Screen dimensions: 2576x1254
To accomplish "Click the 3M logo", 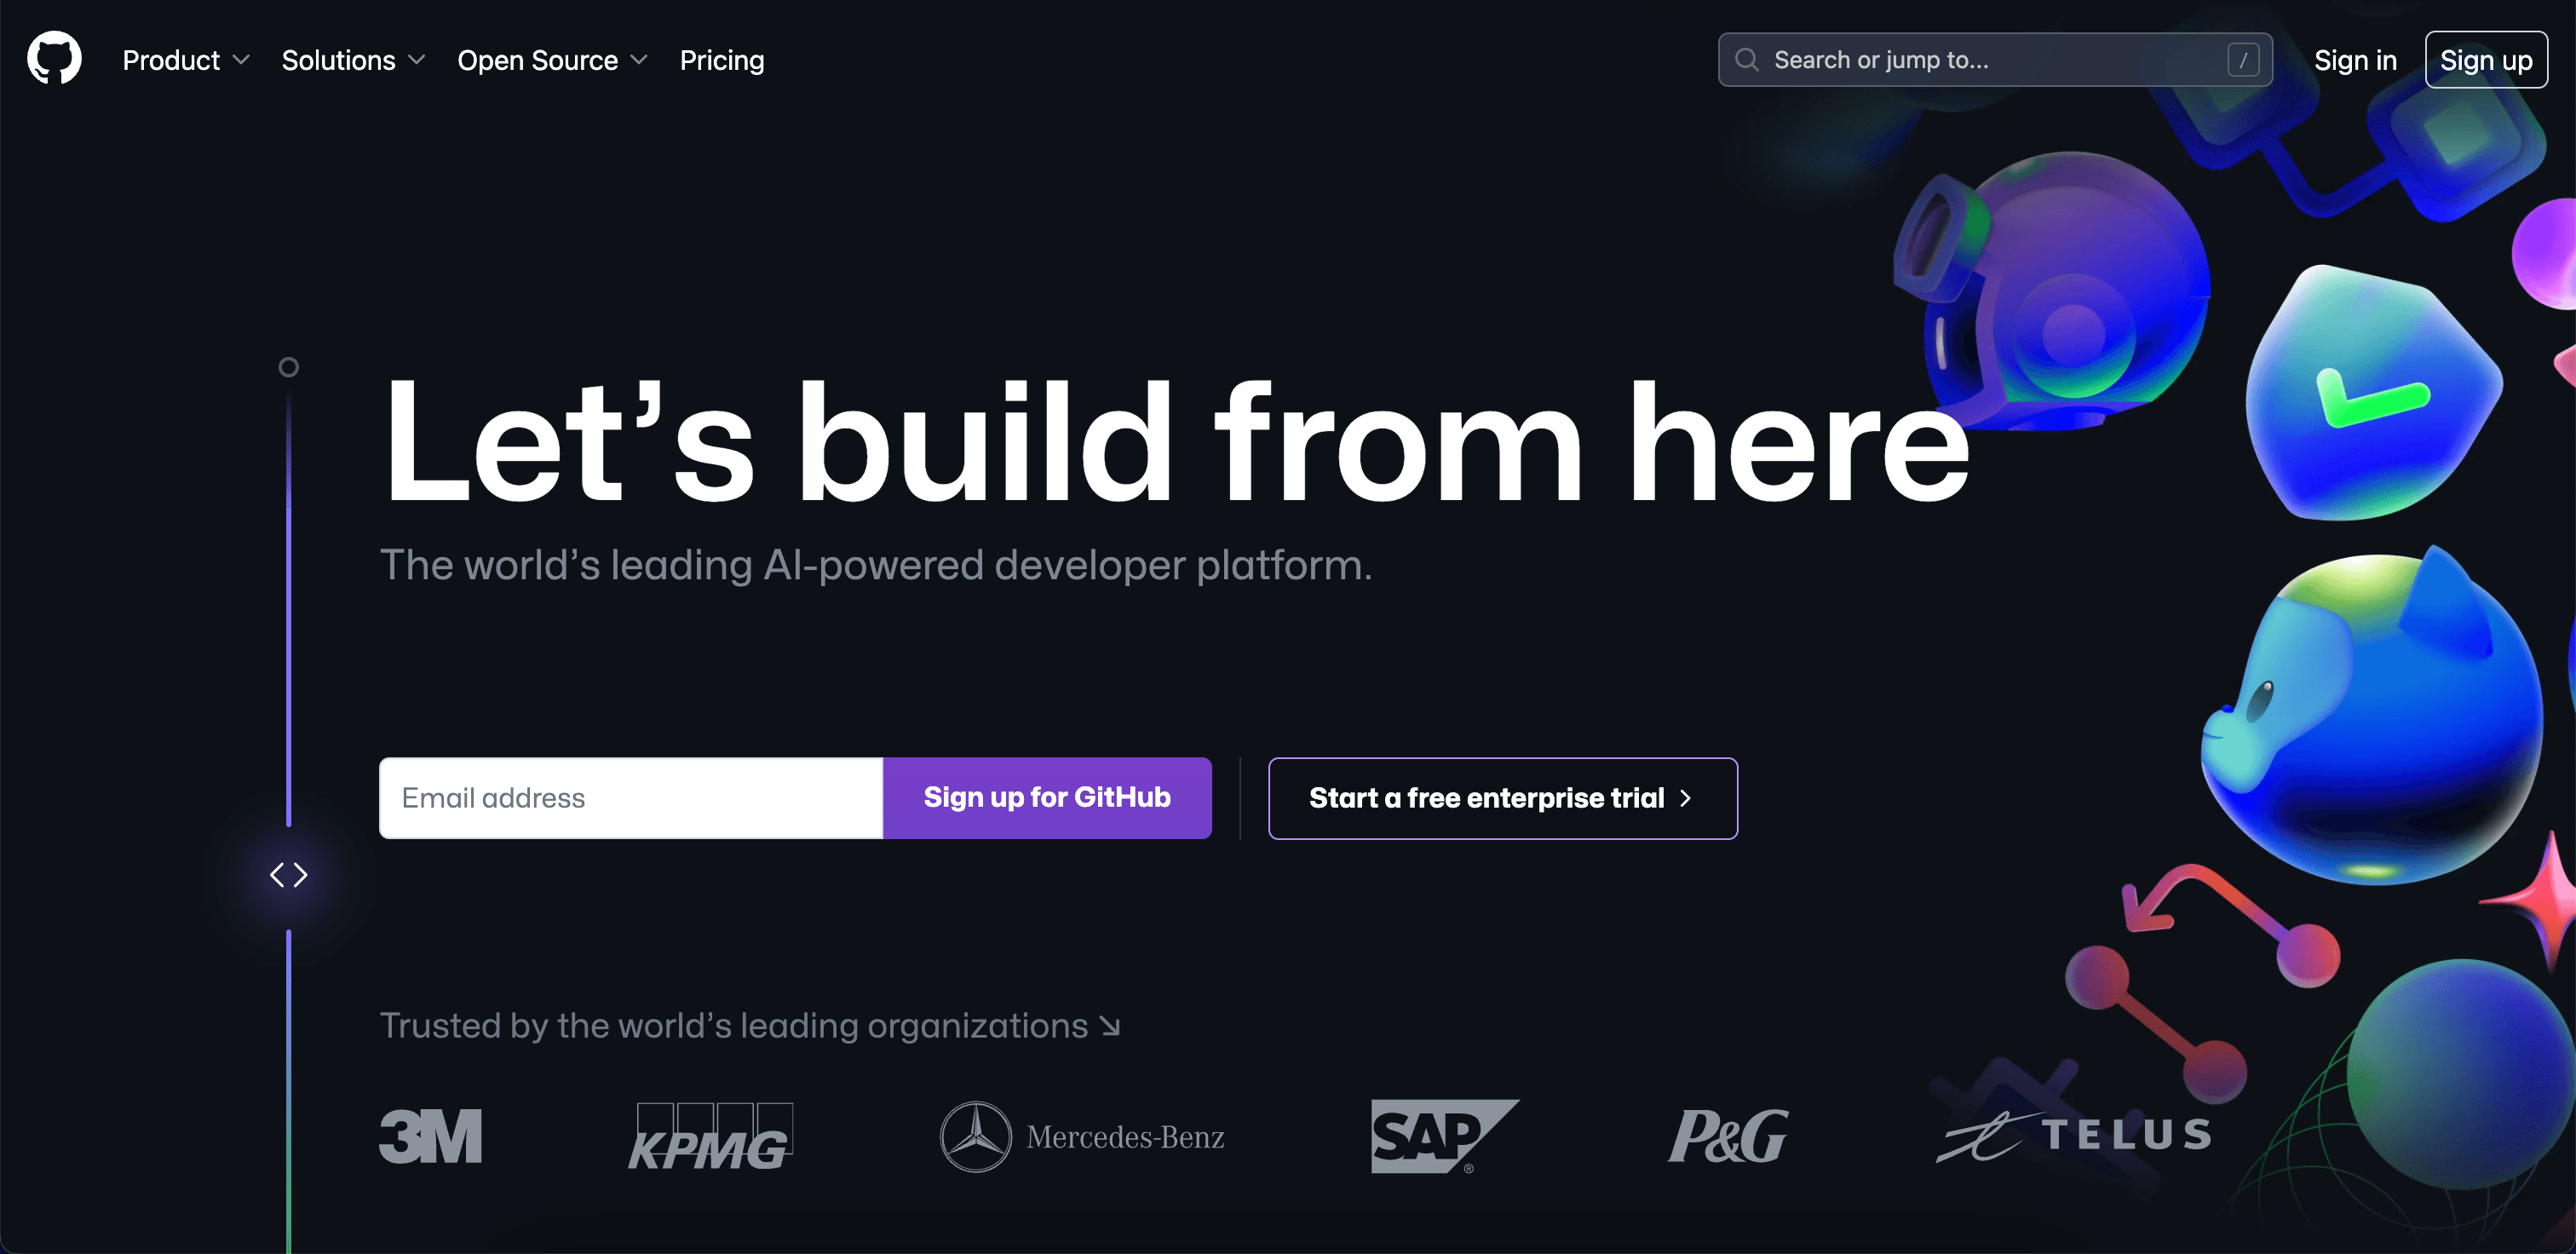I will 431,1136.
